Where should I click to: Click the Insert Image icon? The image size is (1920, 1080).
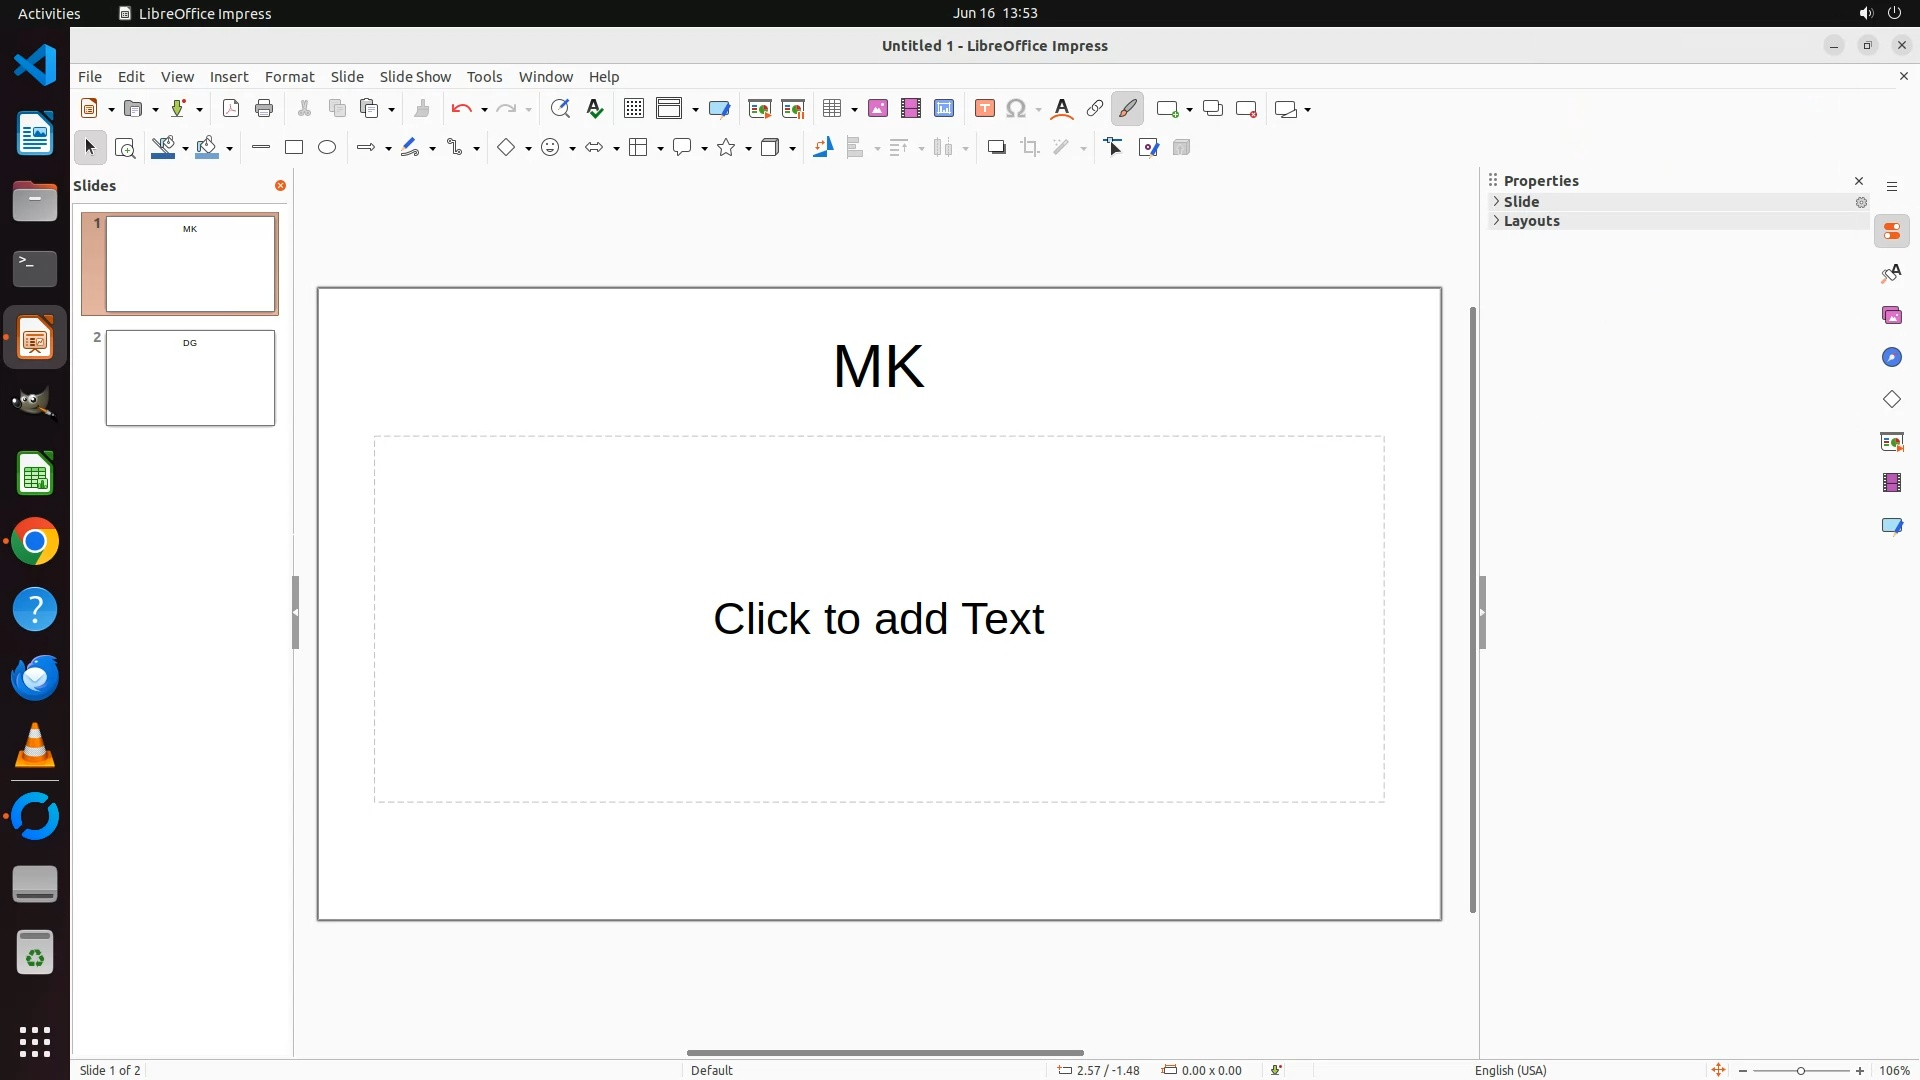(x=878, y=109)
